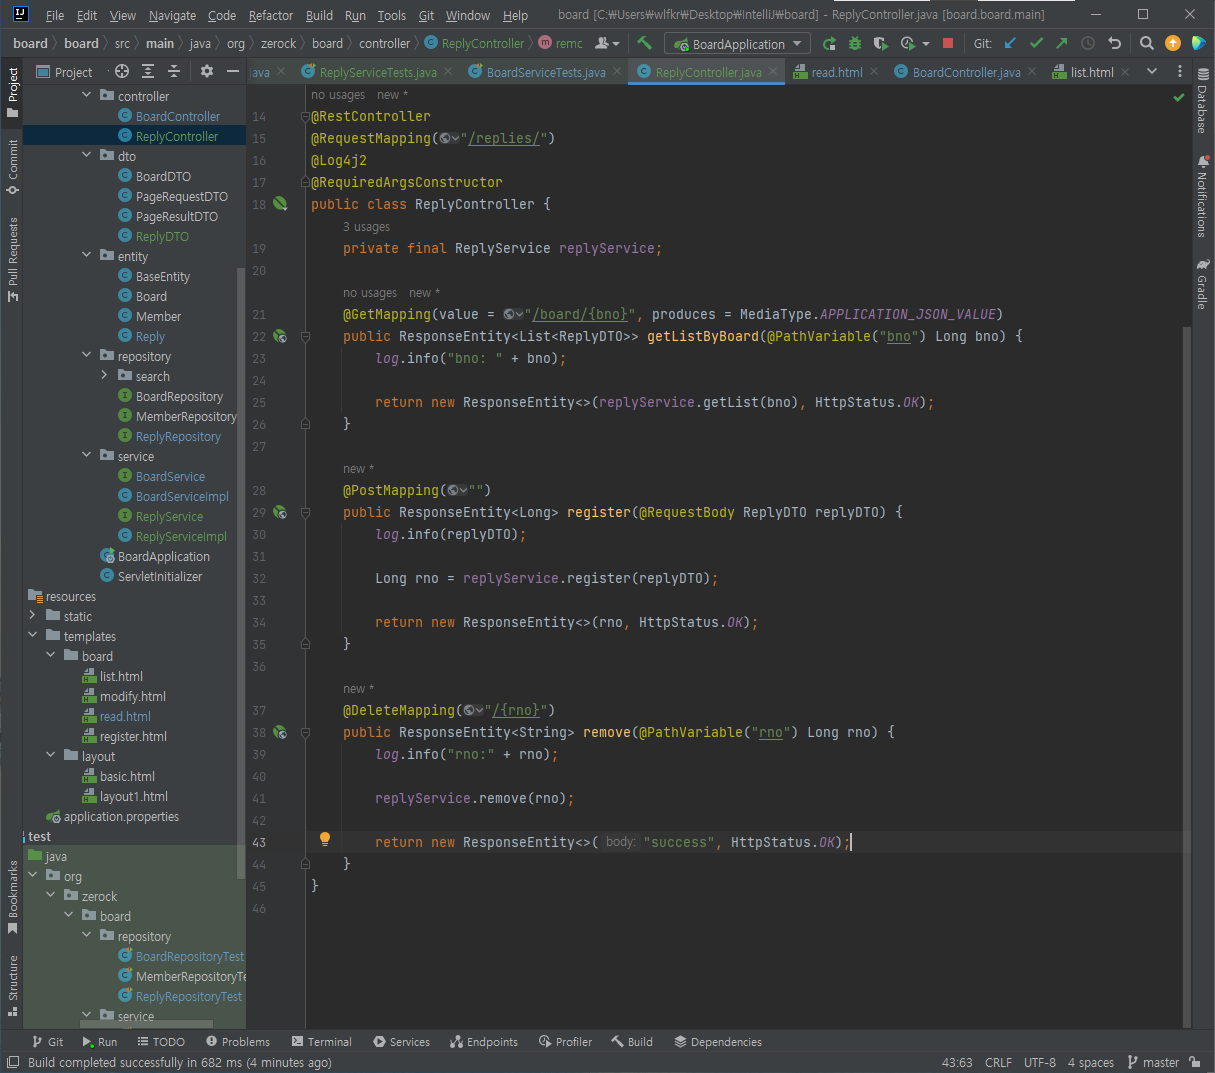The height and width of the screenshot is (1073, 1215).
Task: Open the Refactor menu
Action: tap(271, 15)
